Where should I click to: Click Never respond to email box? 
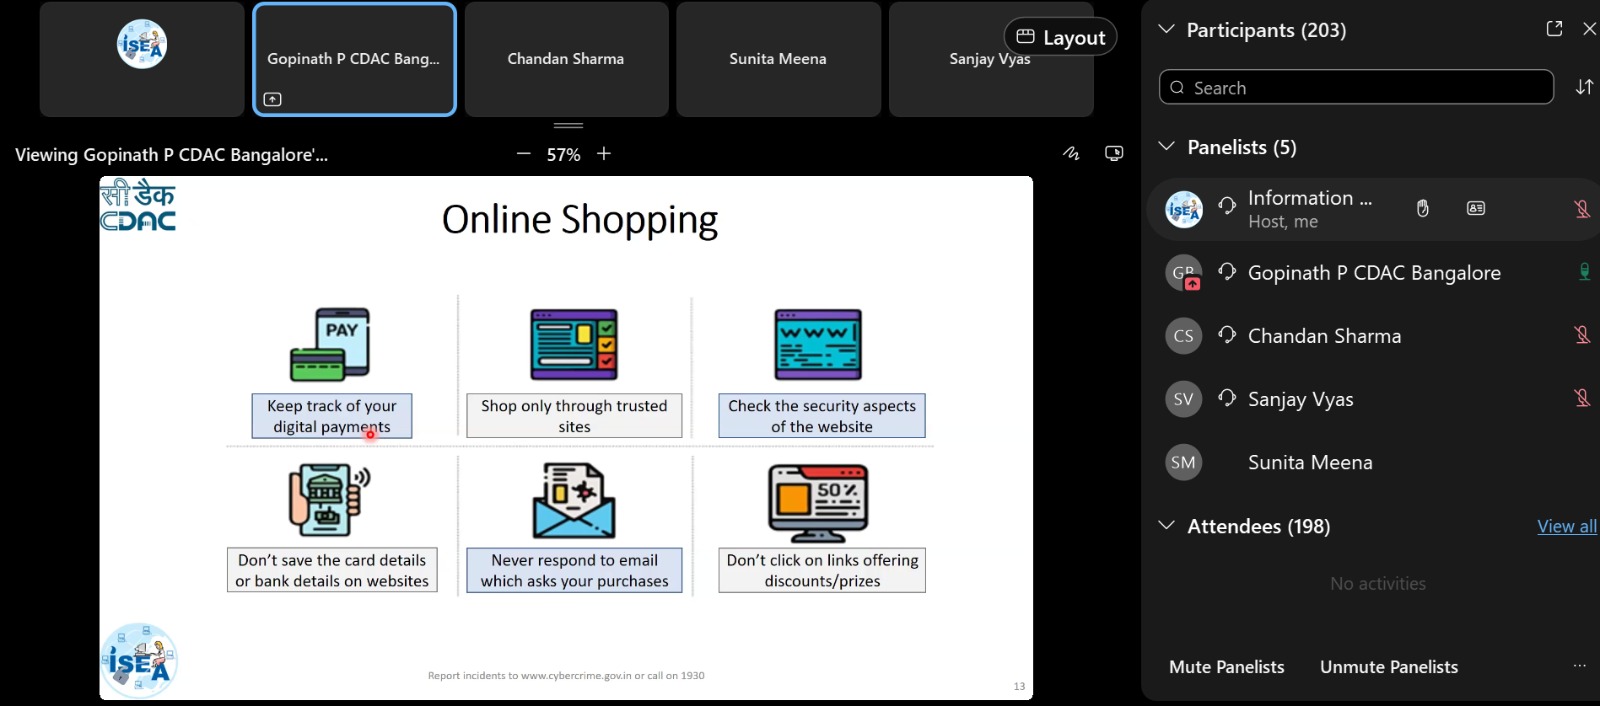point(574,570)
